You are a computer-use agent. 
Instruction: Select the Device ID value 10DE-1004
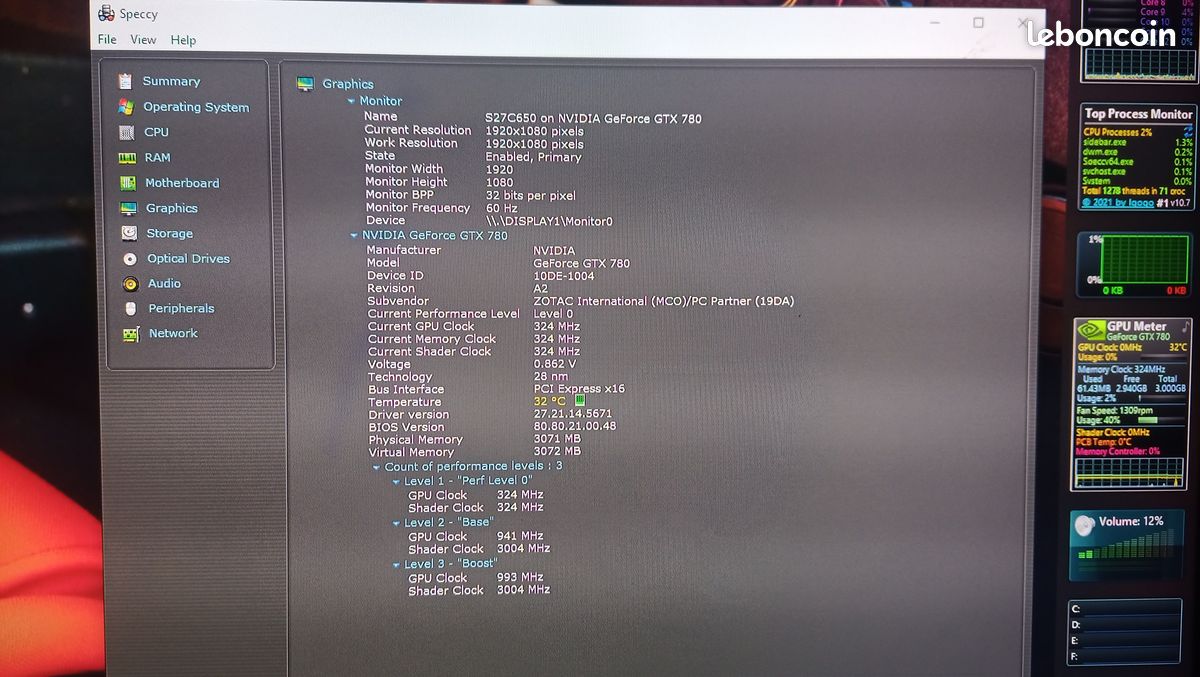[563, 276]
